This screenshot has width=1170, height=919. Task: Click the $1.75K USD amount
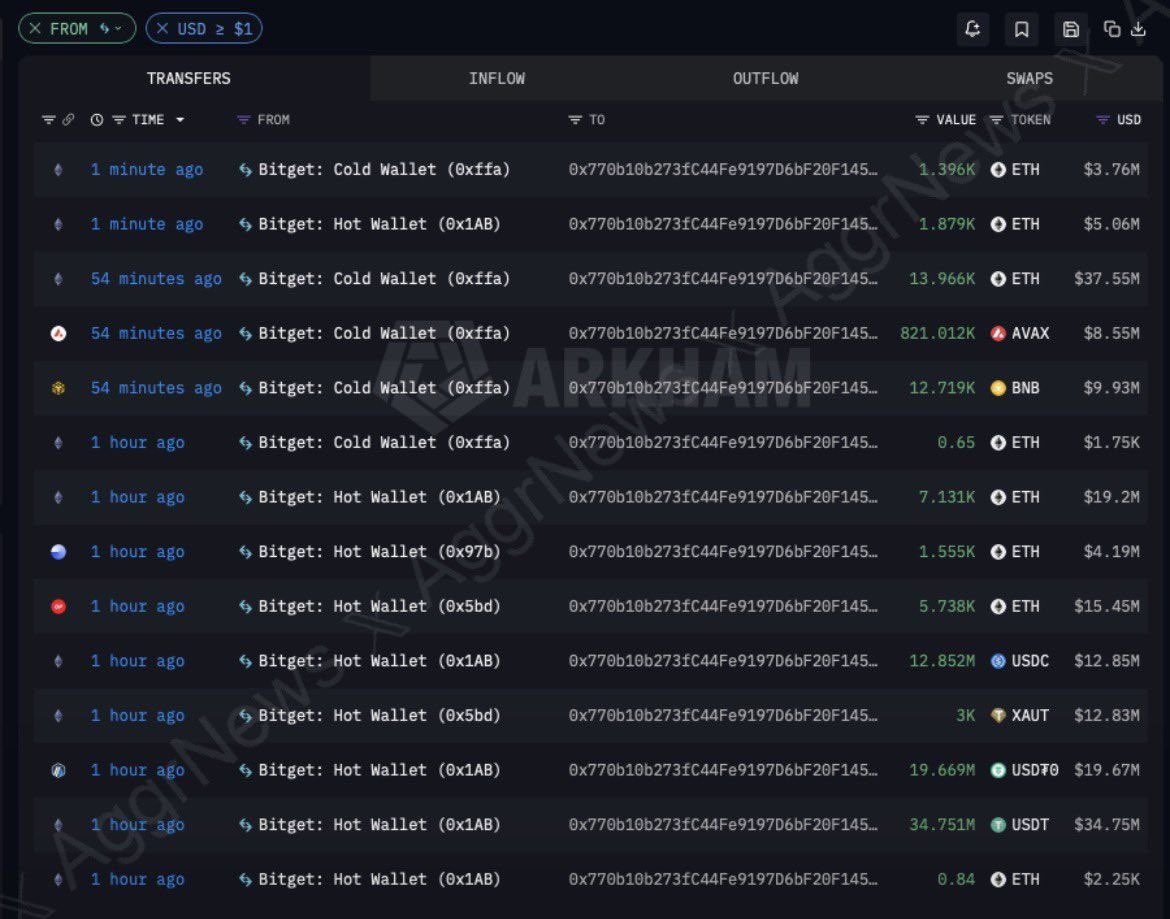pyautogui.click(x=1112, y=443)
